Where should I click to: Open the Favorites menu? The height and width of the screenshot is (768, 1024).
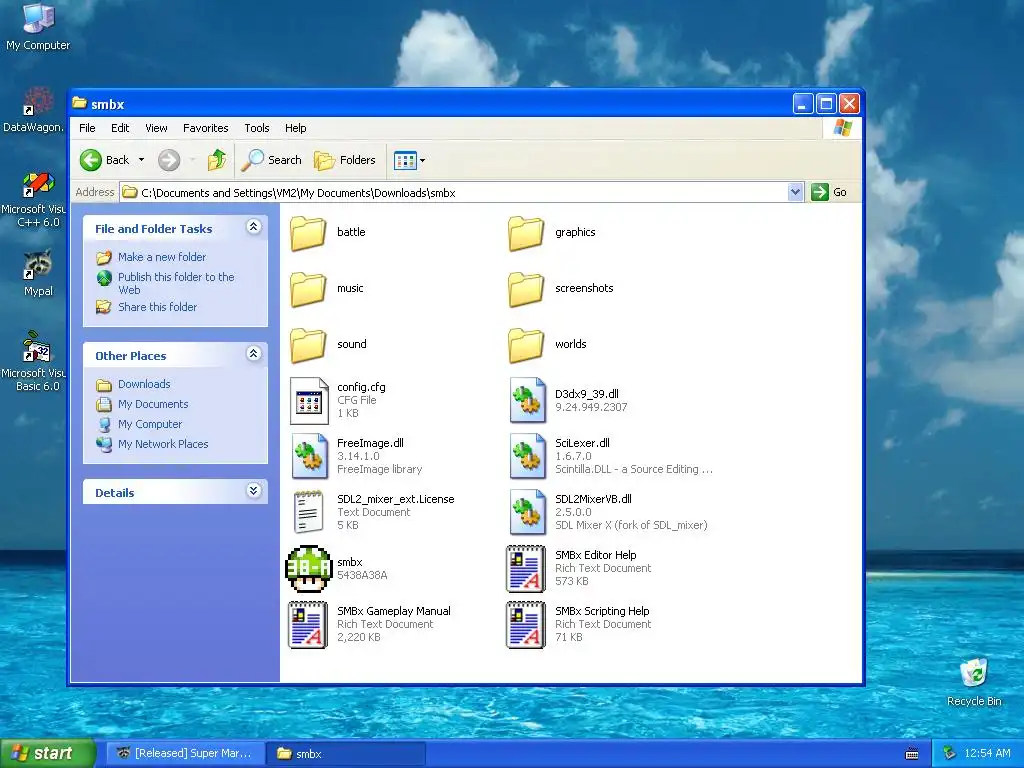point(206,128)
